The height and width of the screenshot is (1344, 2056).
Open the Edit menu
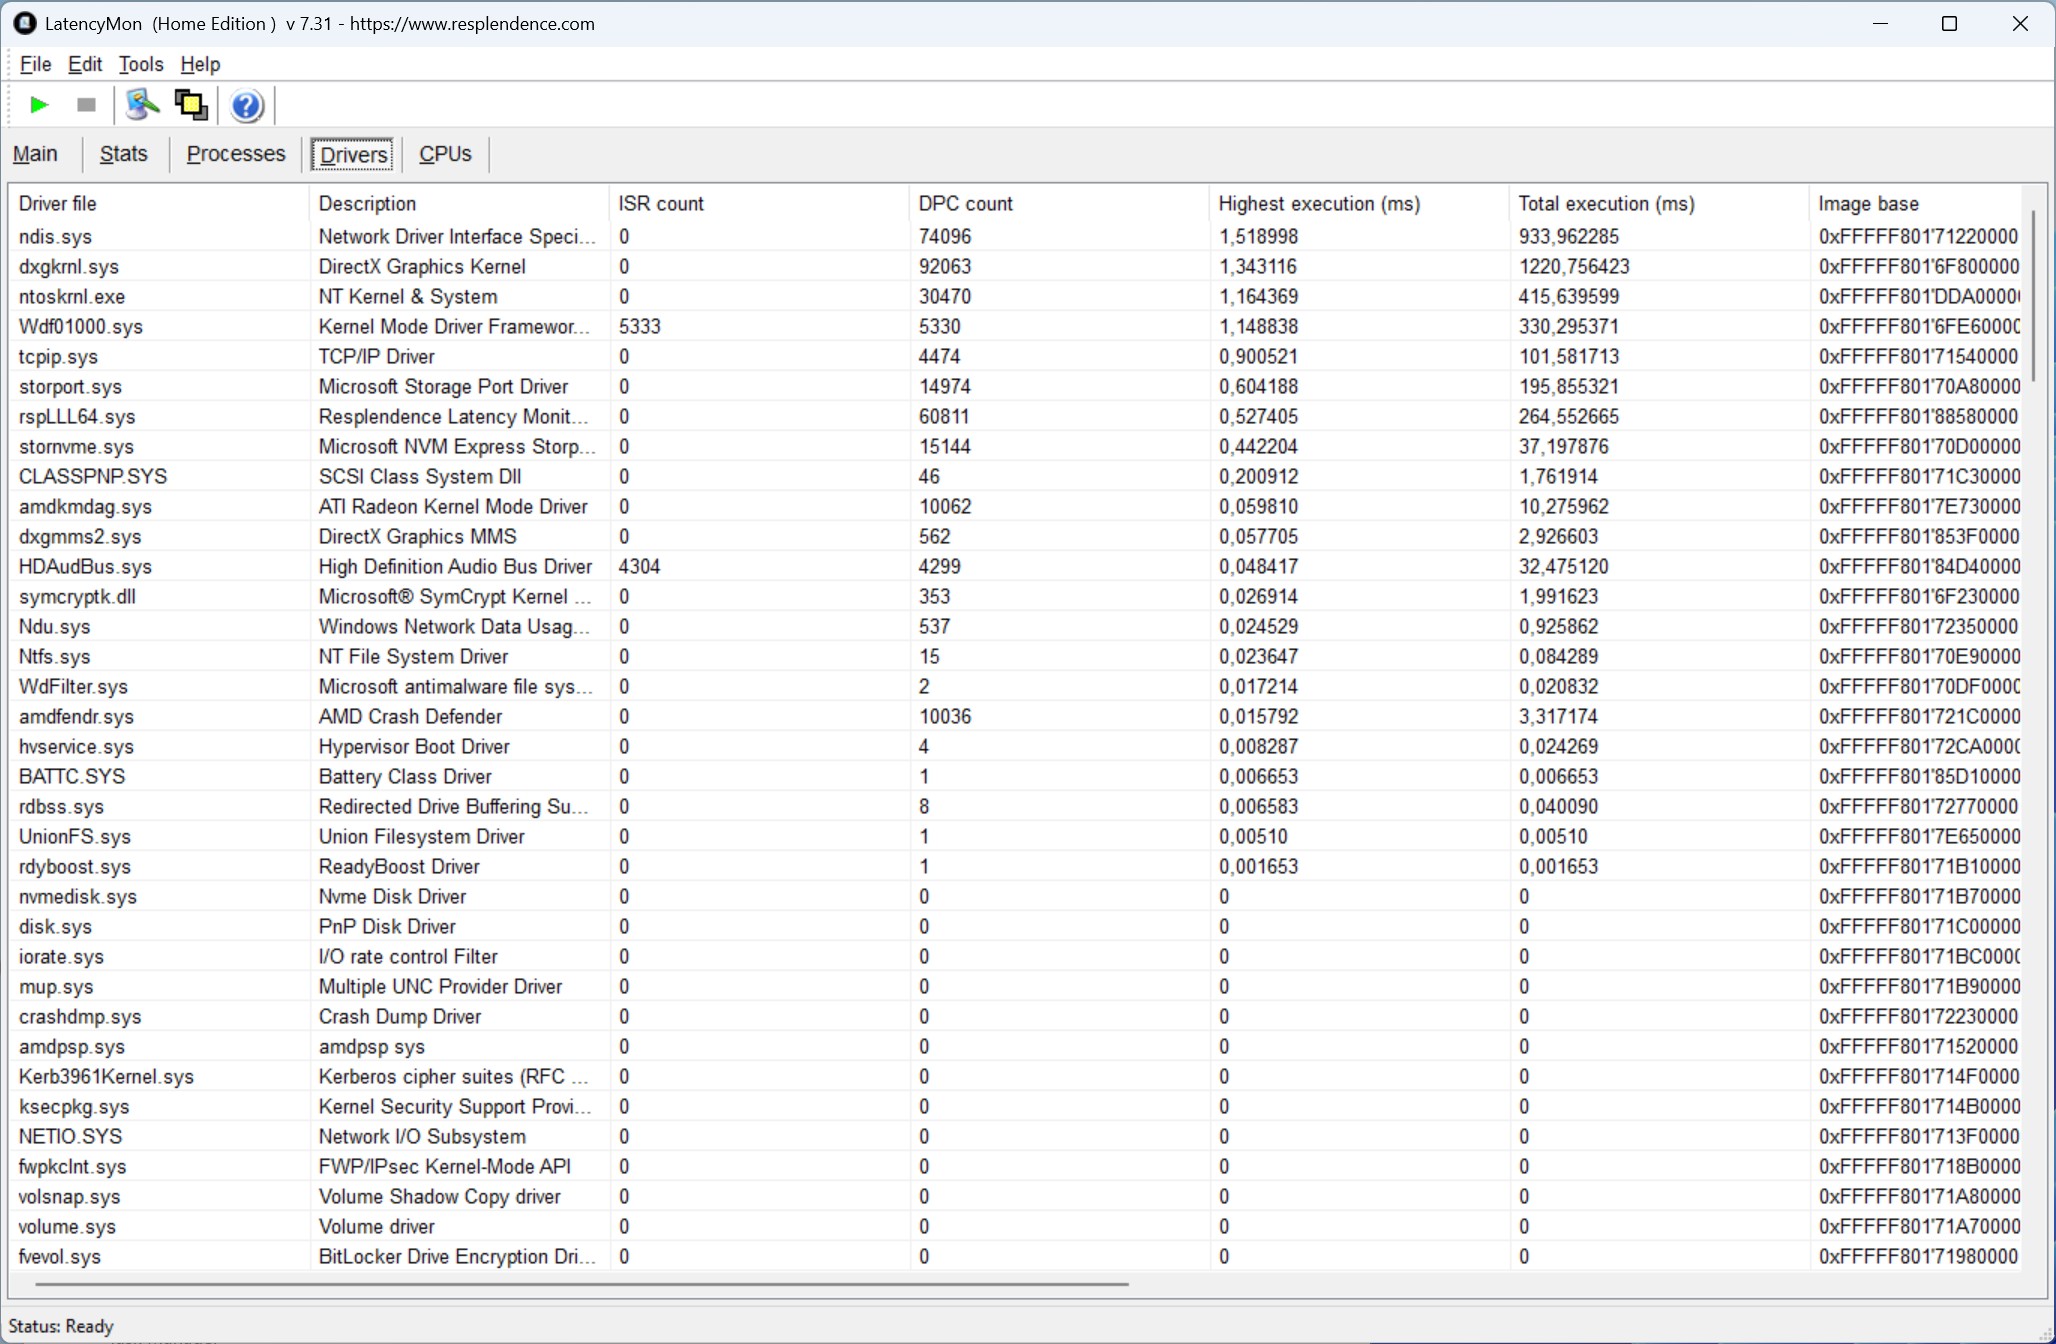pos(85,64)
